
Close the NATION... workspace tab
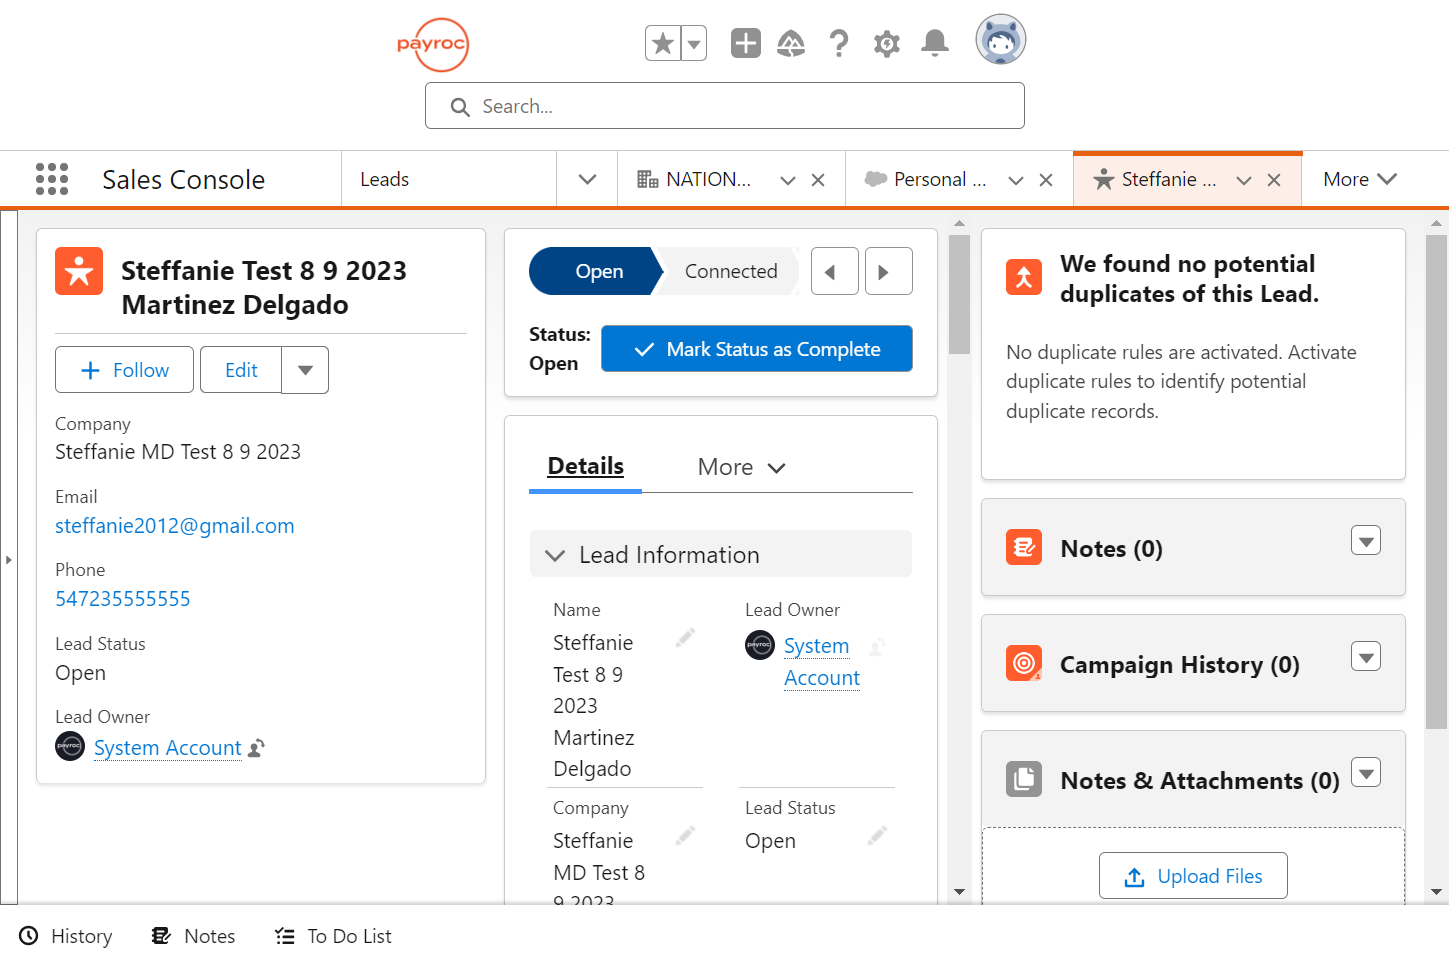point(818,180)
